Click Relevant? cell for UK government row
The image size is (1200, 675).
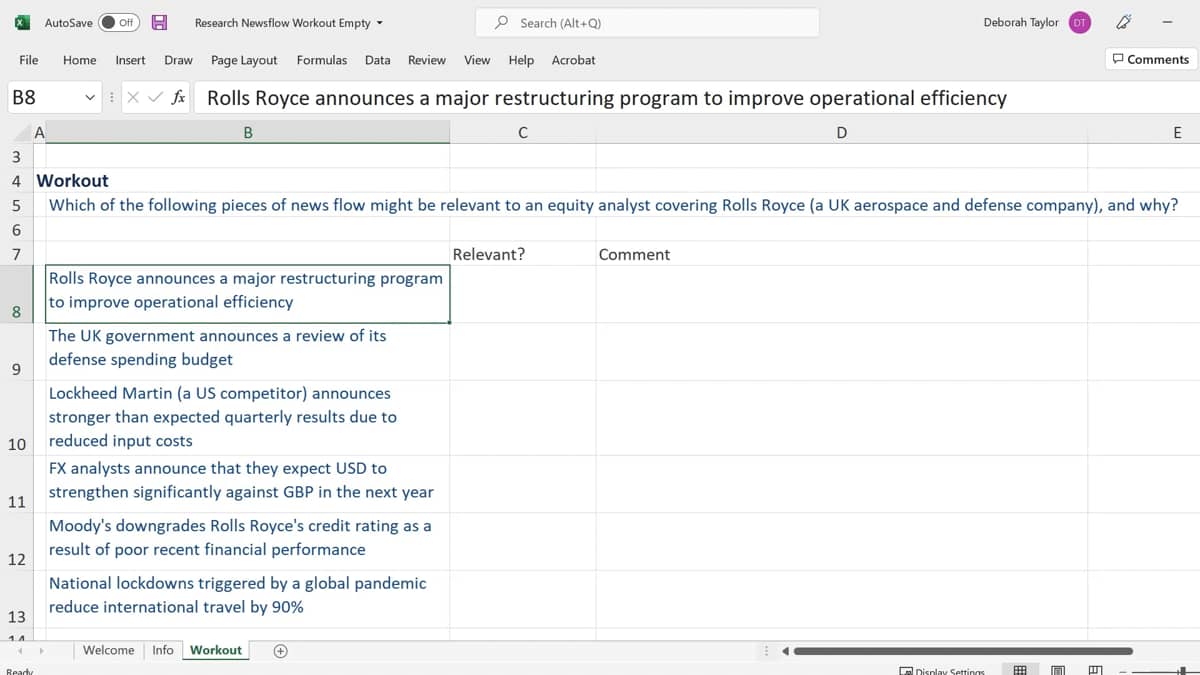523,352
